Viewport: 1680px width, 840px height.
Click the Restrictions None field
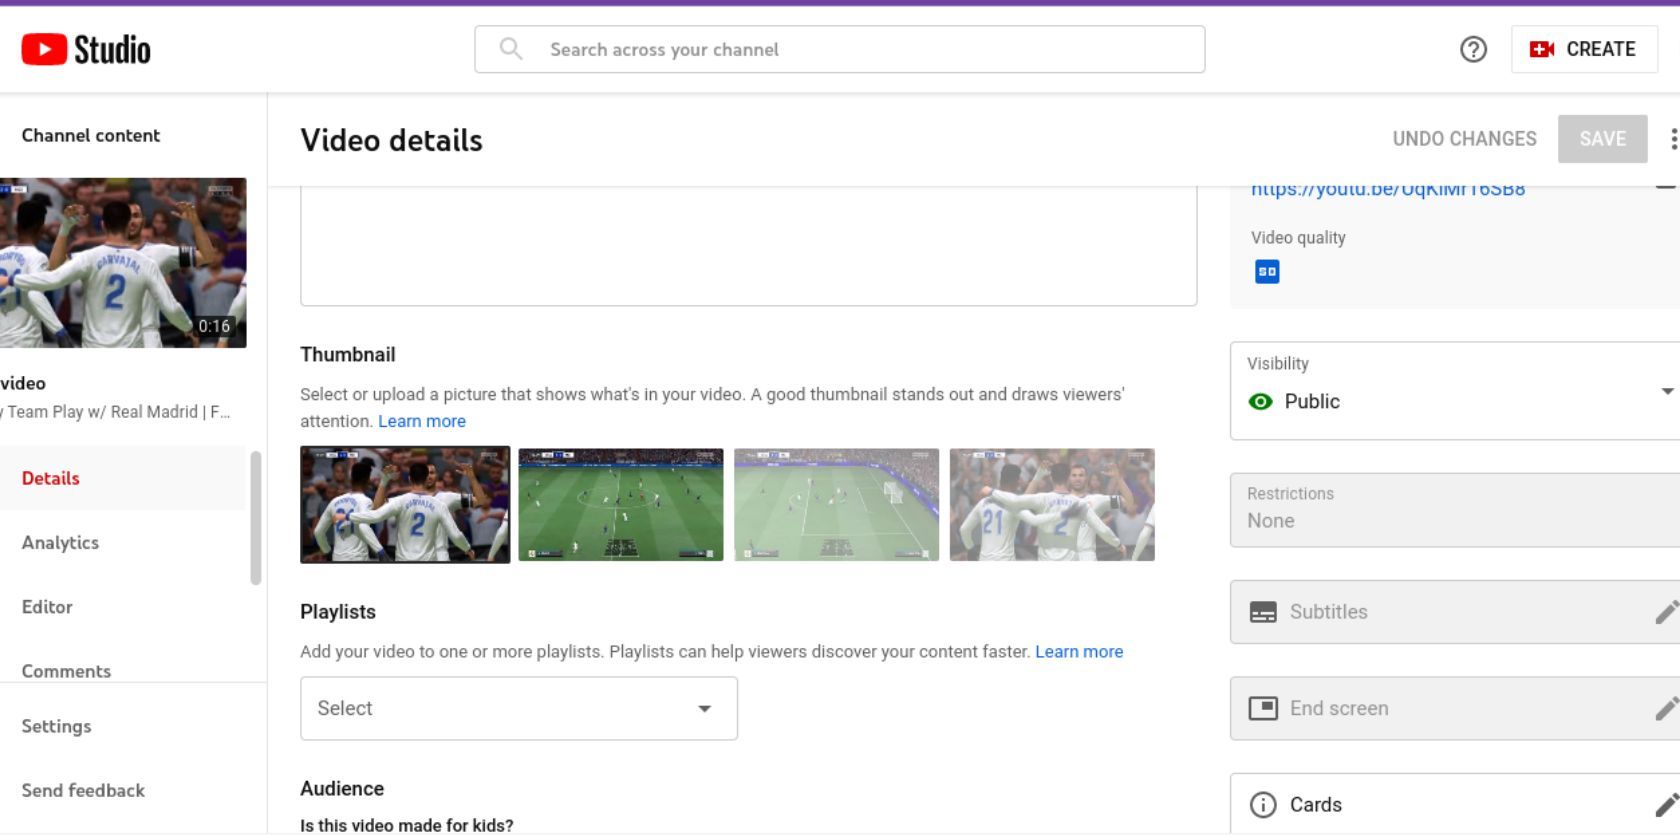tap(1455, 510)
